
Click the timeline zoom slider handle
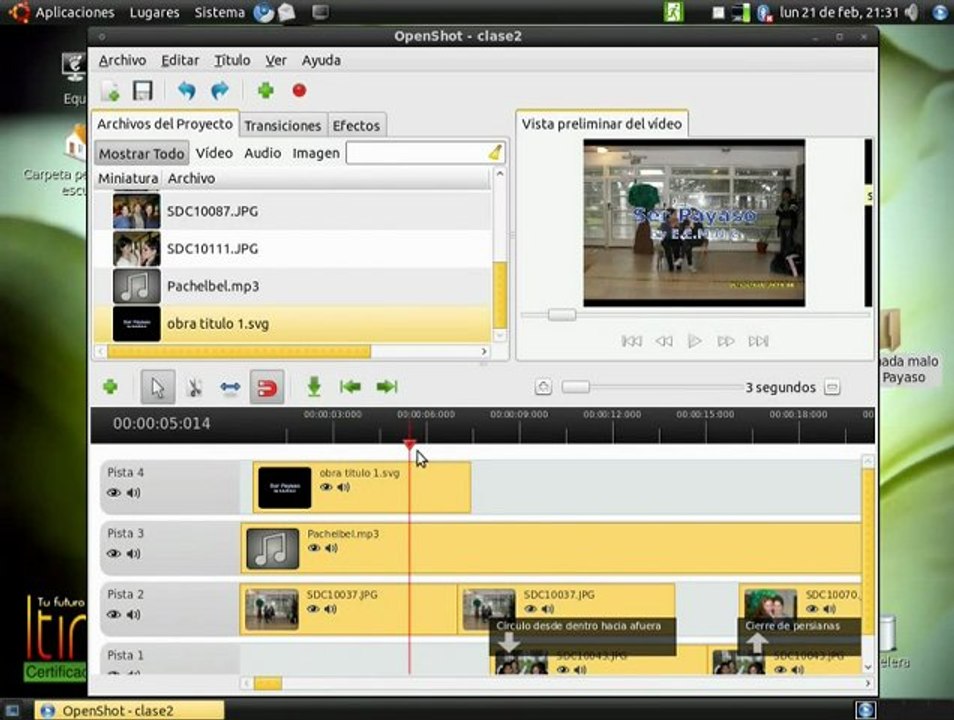(576, 387)
